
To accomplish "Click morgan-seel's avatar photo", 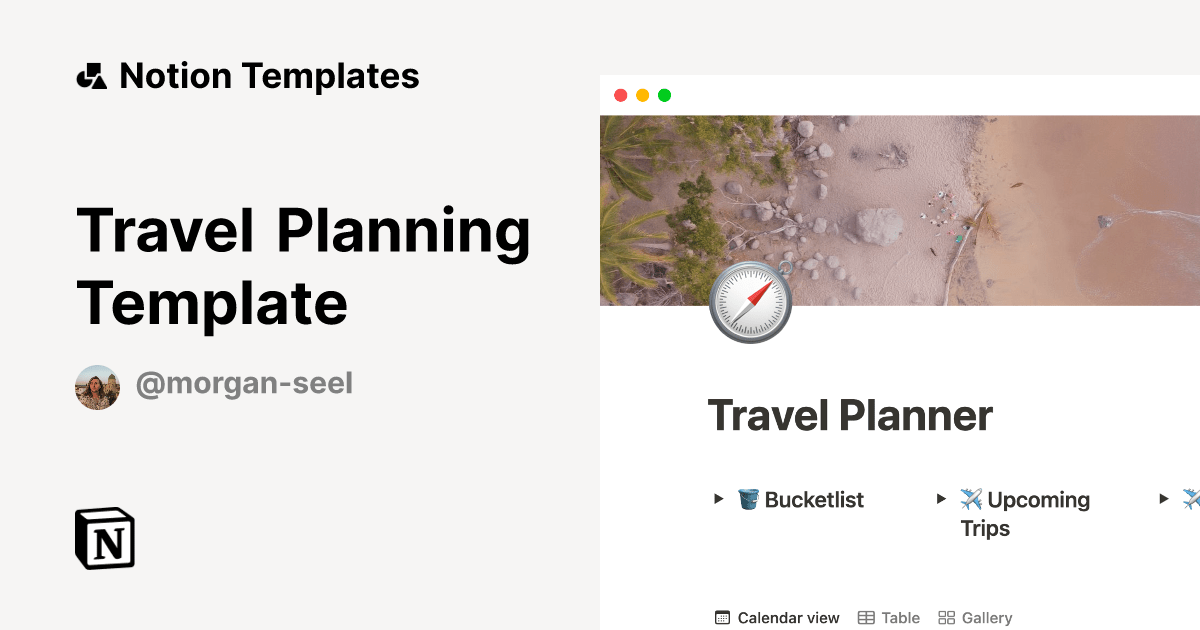I will [97, 386].
